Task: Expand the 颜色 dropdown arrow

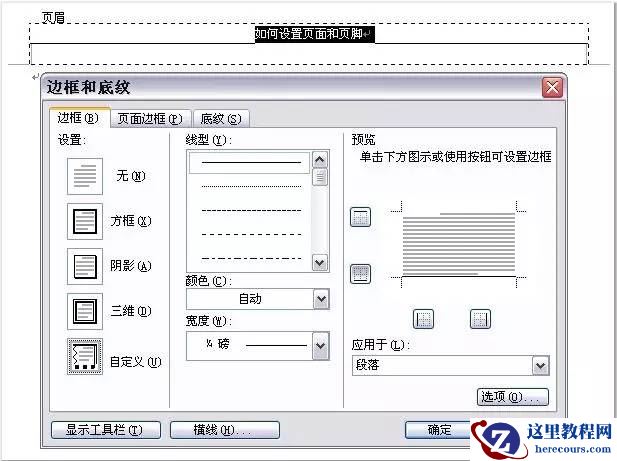Action: (x=321, y=299)
